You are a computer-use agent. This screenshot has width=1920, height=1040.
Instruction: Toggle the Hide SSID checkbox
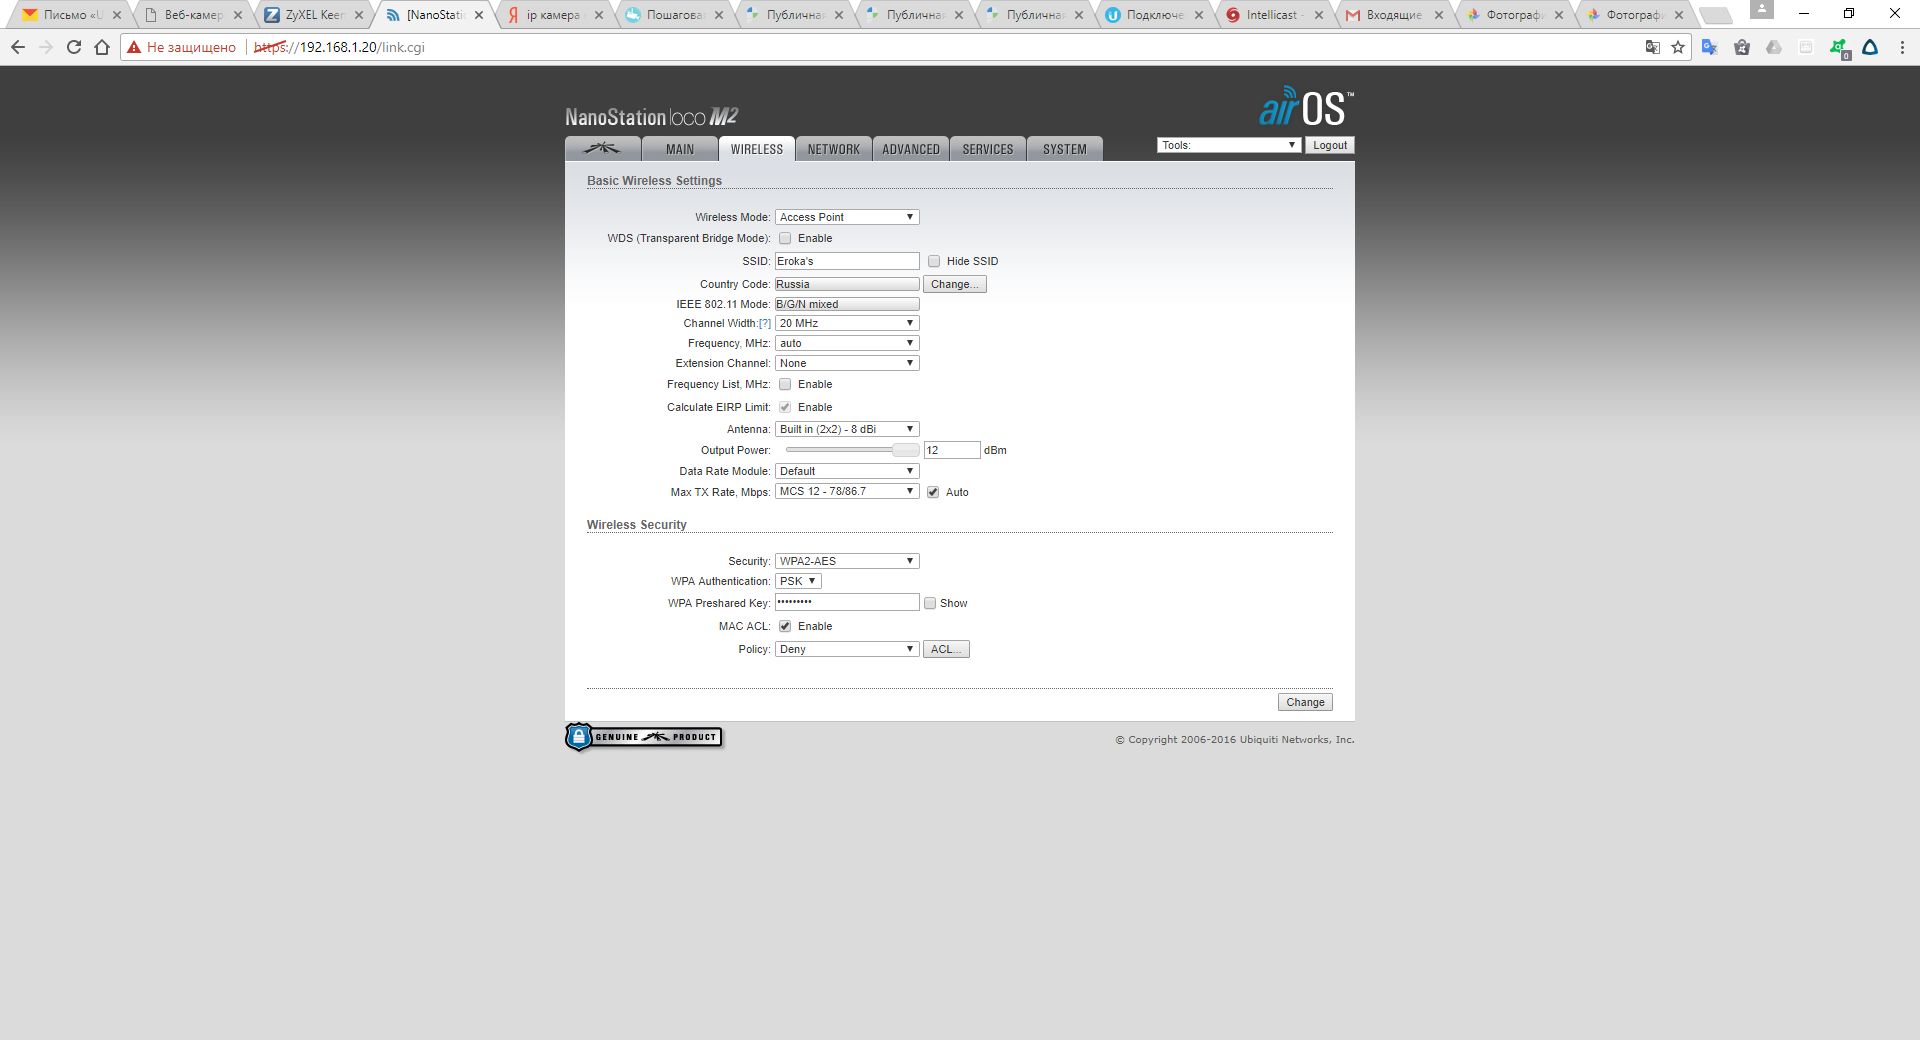point(934,261)
